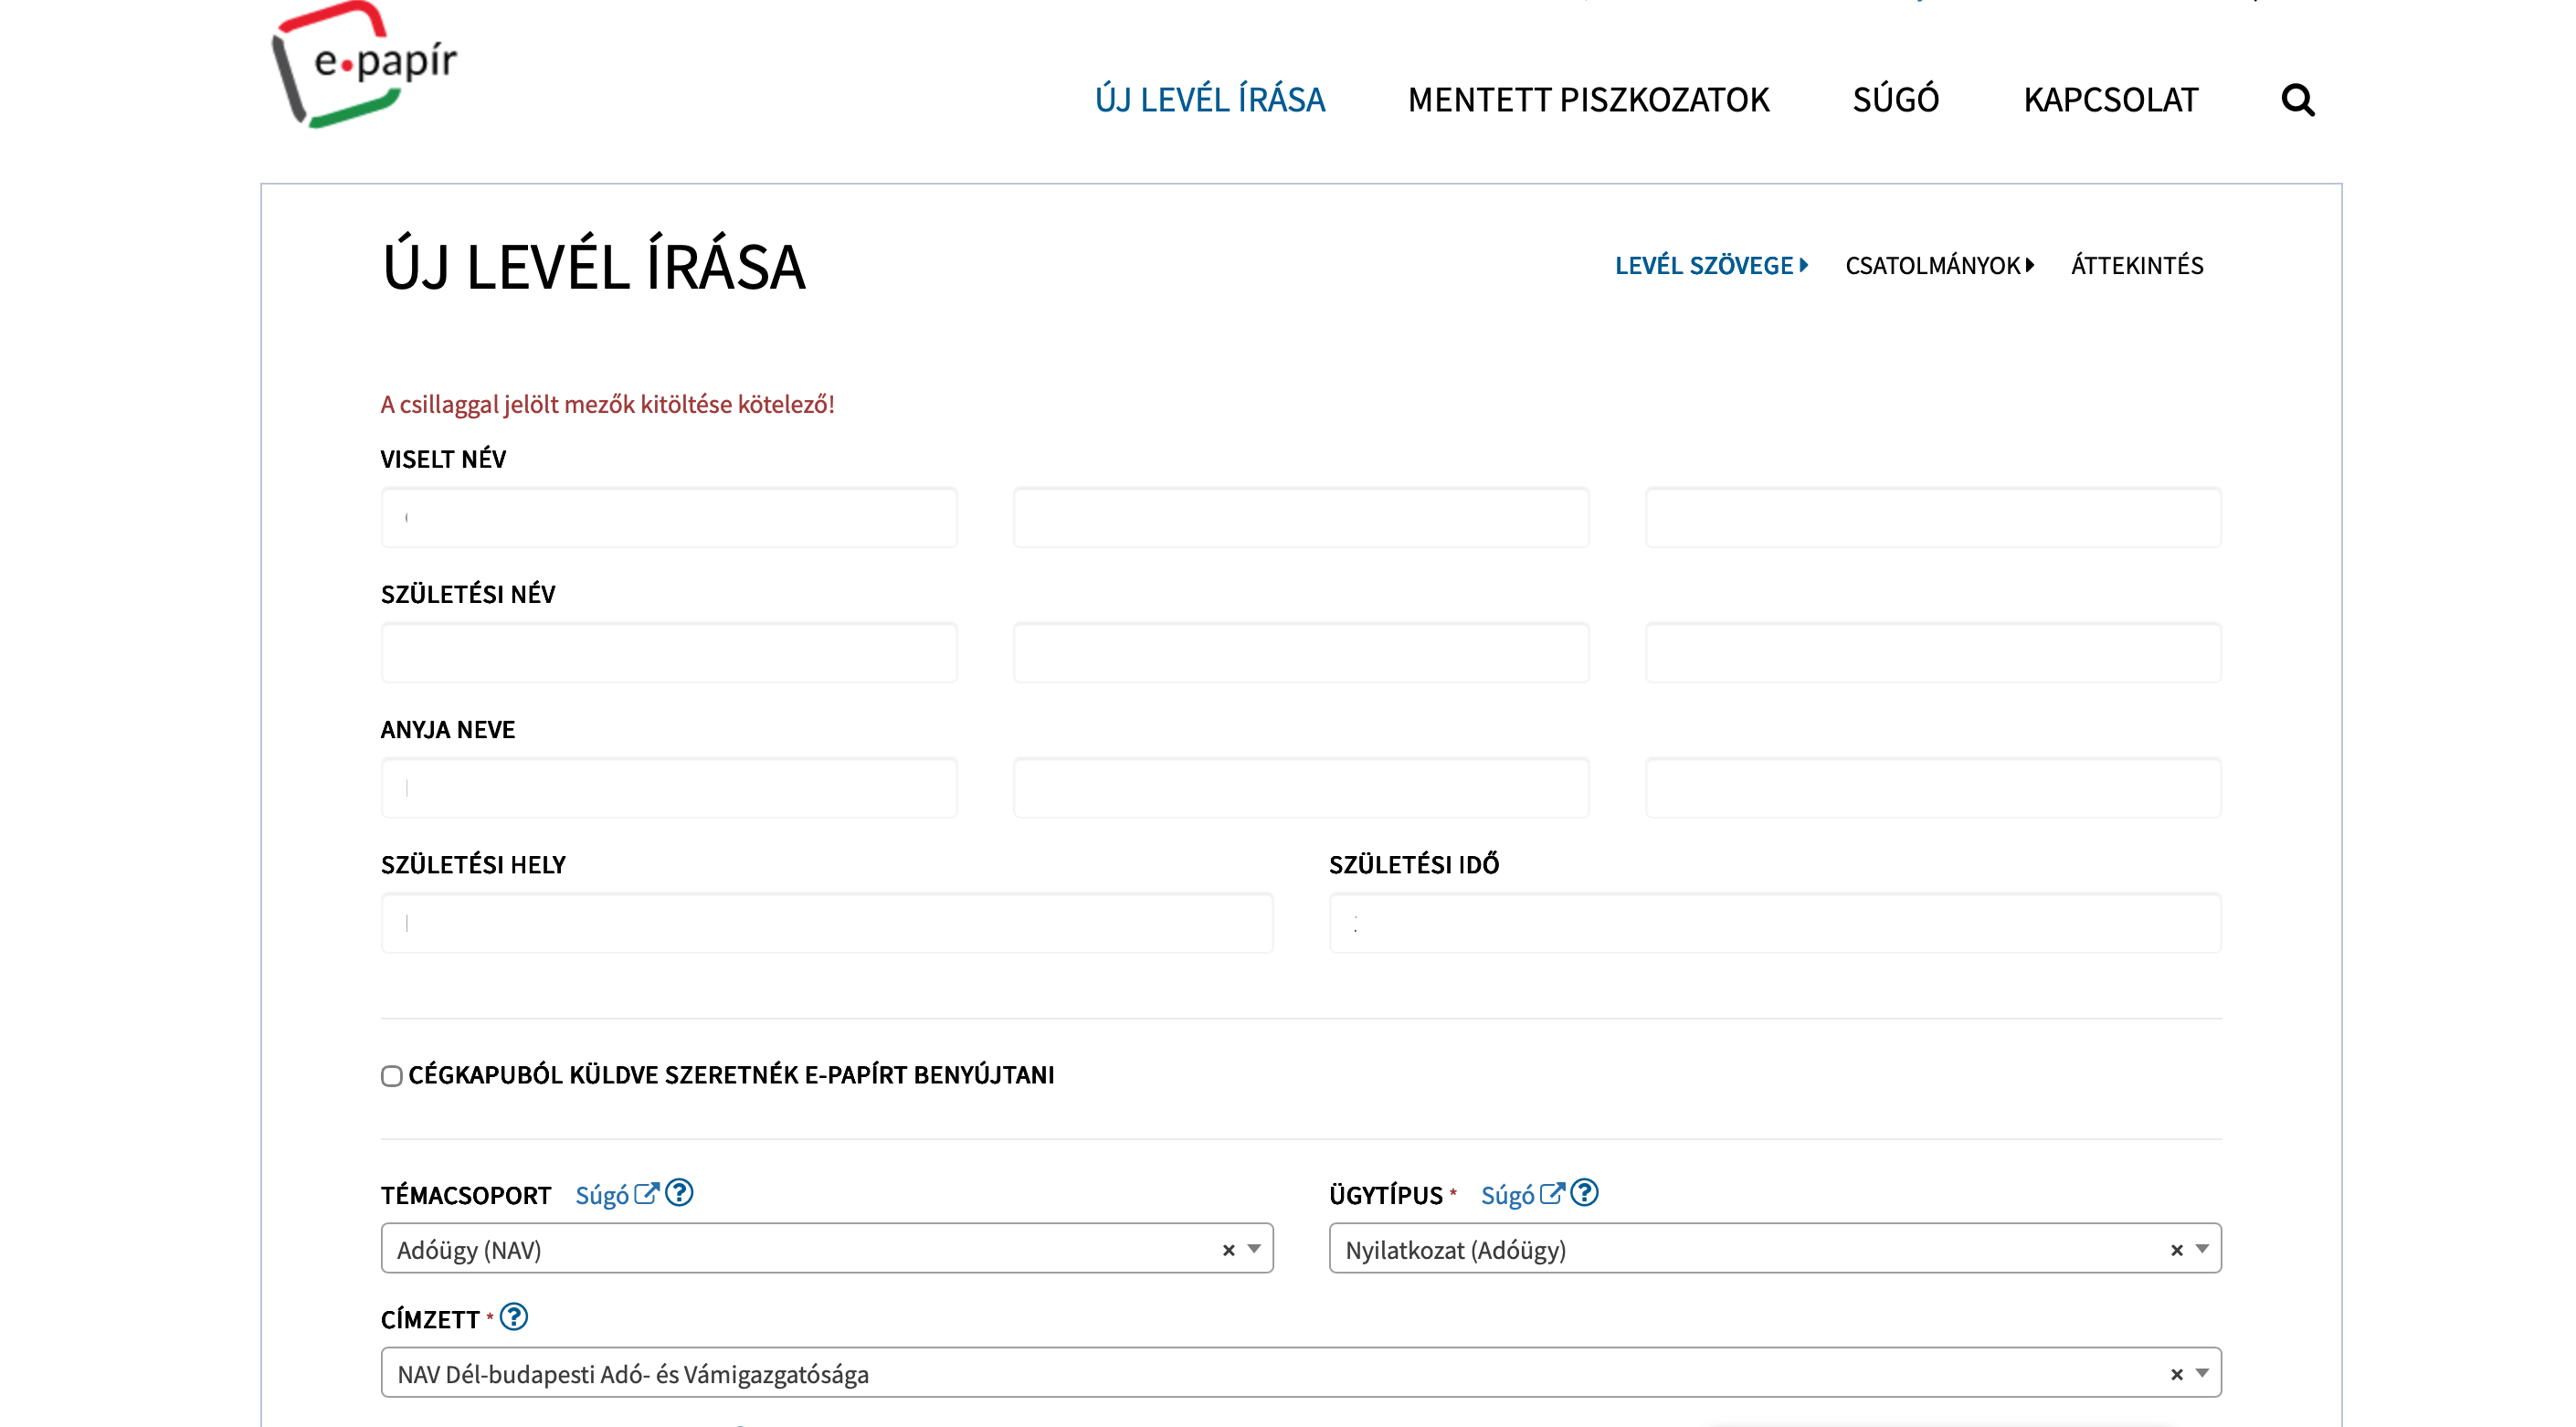This screenshot has height=1427, width=2576.
Task: Open search with magnifier icon
Action: [x=2297, y=100]
